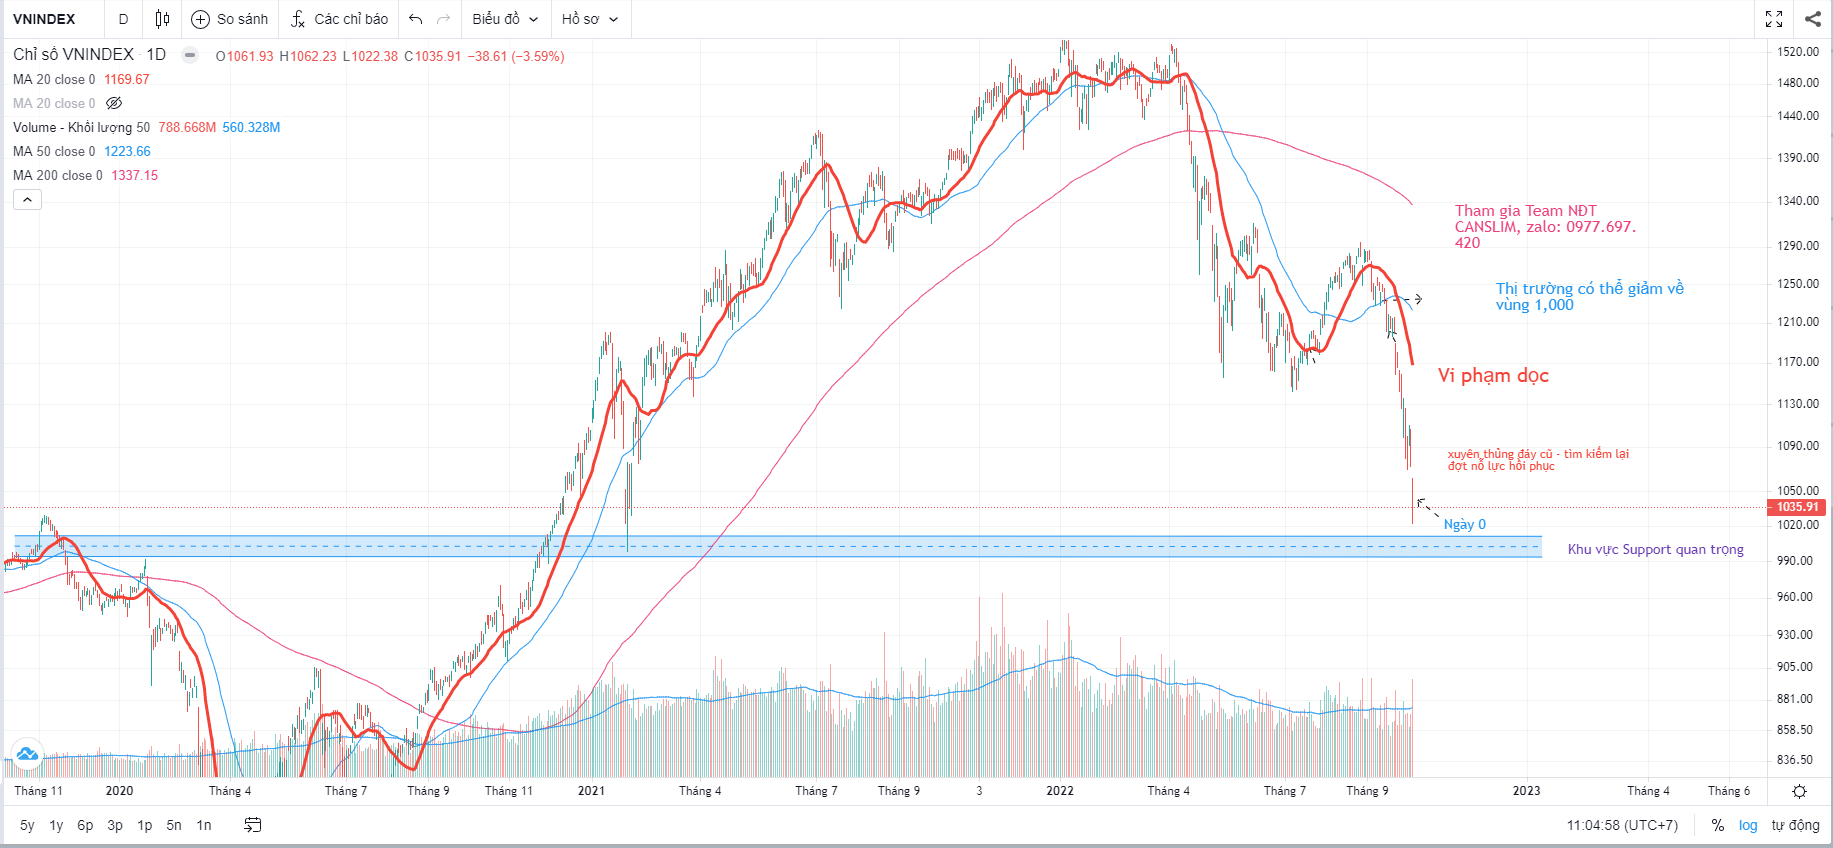This screenshot has width=1833, height=848.
Task: Toggle the 'tự động' auto scale option
Action: pos(1795,825)
